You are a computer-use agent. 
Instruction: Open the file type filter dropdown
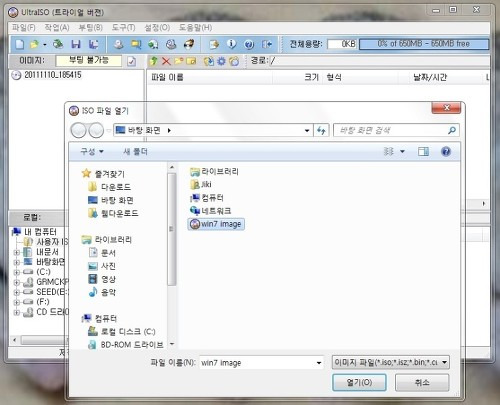445,362
